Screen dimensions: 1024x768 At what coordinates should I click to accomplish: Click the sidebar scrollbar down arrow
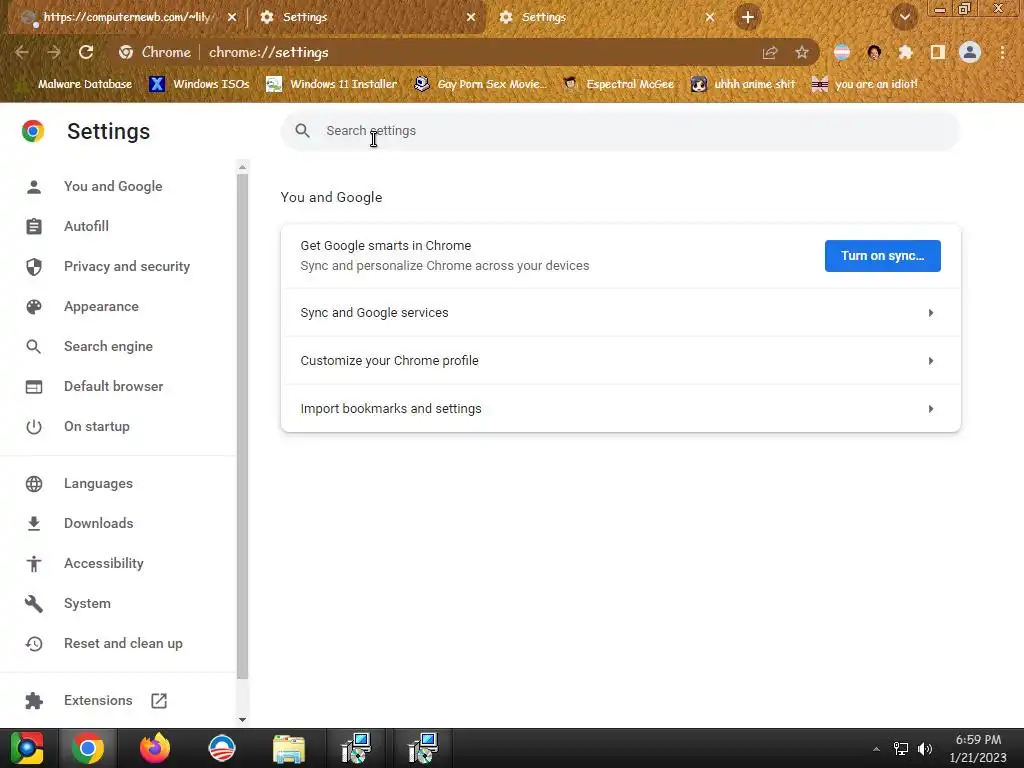(x=242, y=720)
